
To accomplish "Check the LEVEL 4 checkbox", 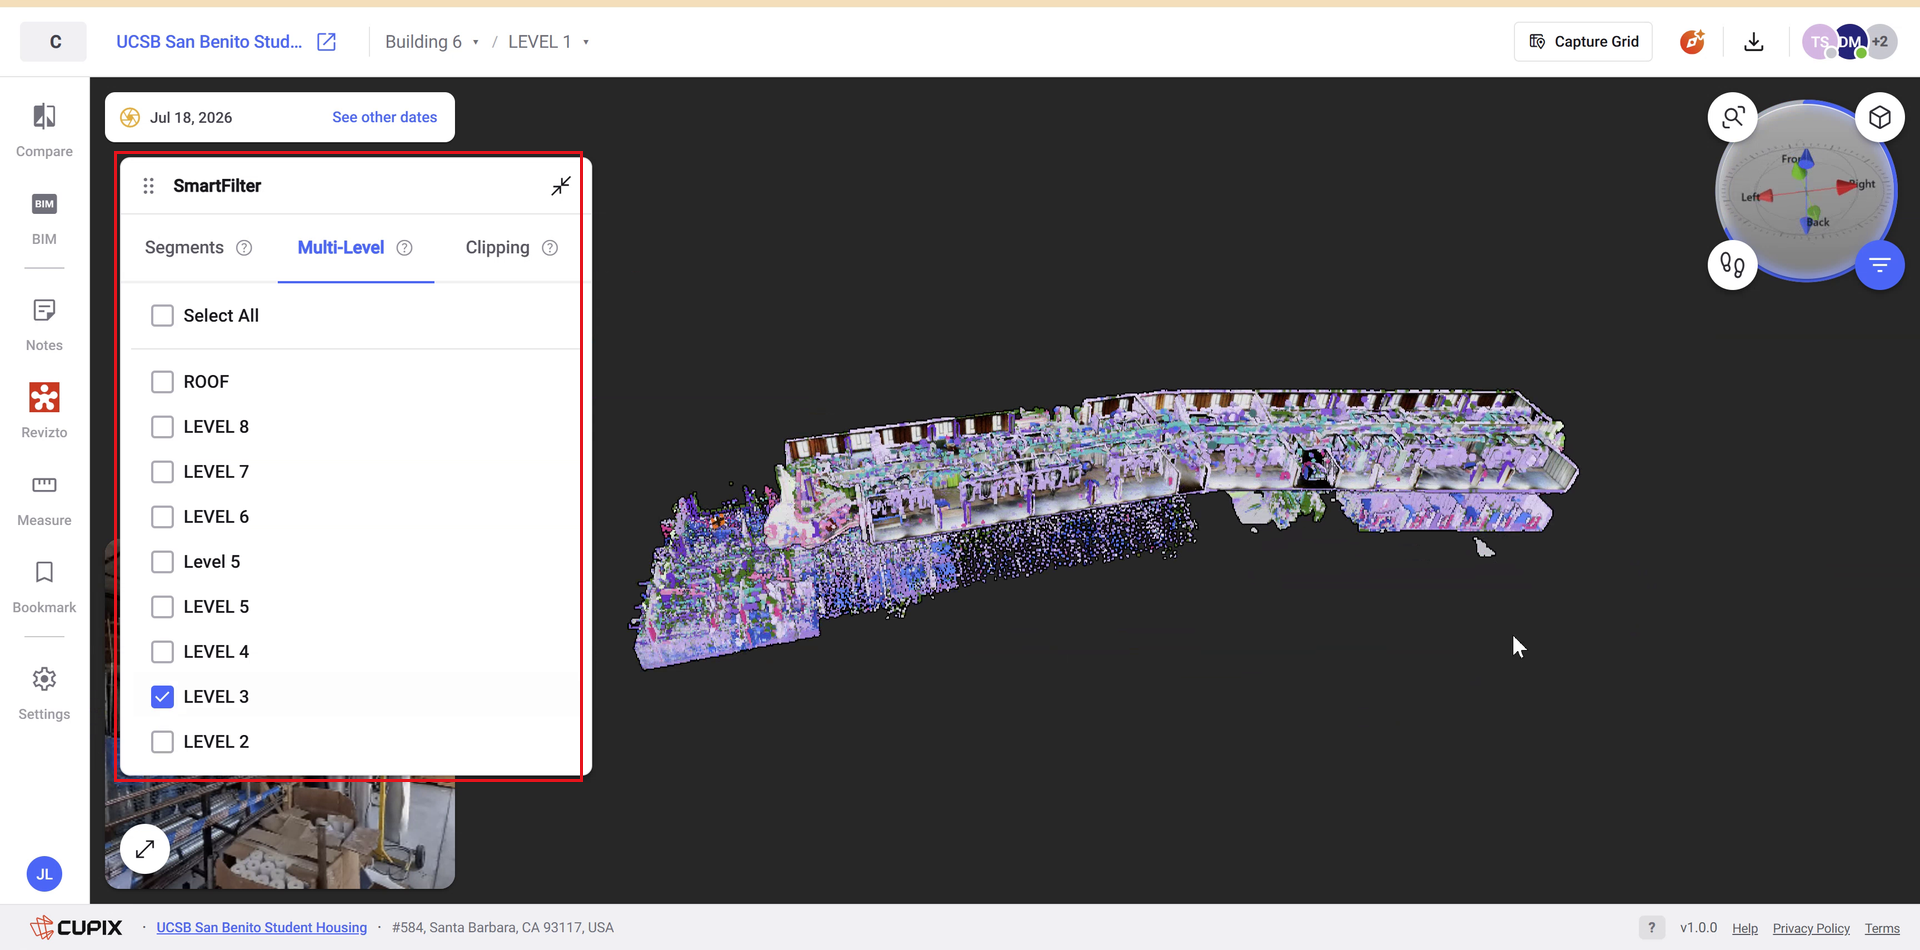I will (x=162, y=652).
